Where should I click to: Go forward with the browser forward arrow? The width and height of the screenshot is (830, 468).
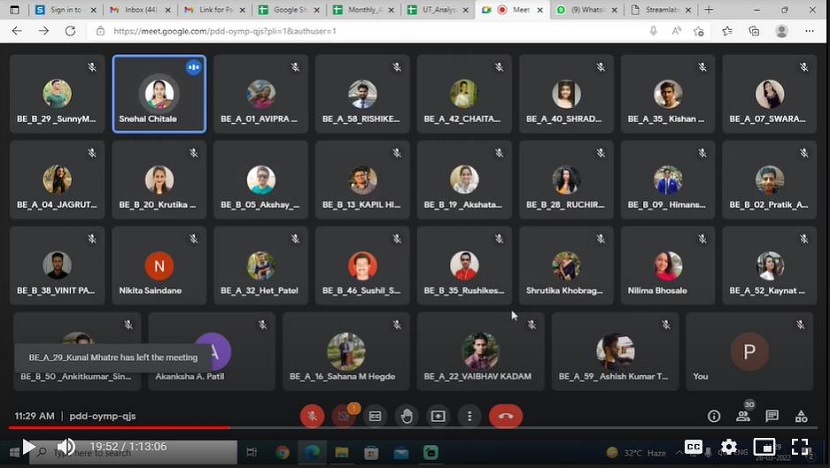43,31
